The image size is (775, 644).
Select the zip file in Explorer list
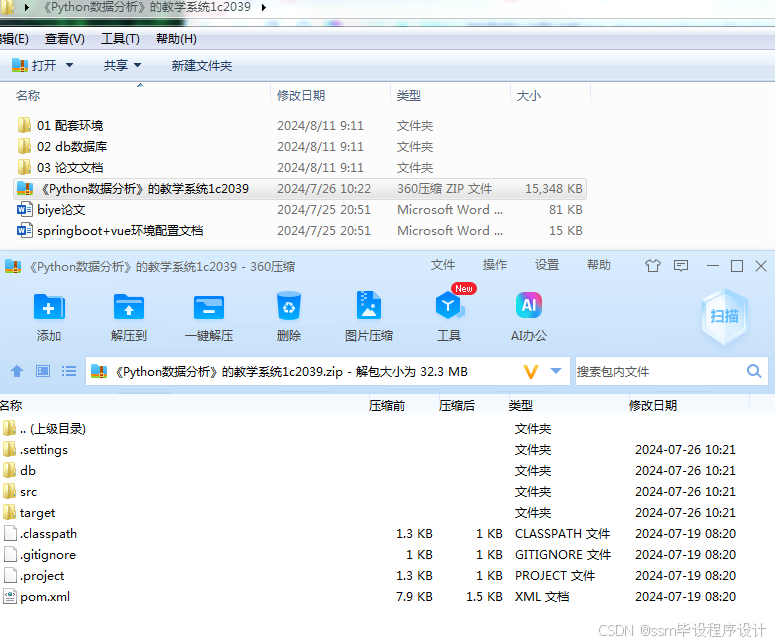click(x=300, y=189)
